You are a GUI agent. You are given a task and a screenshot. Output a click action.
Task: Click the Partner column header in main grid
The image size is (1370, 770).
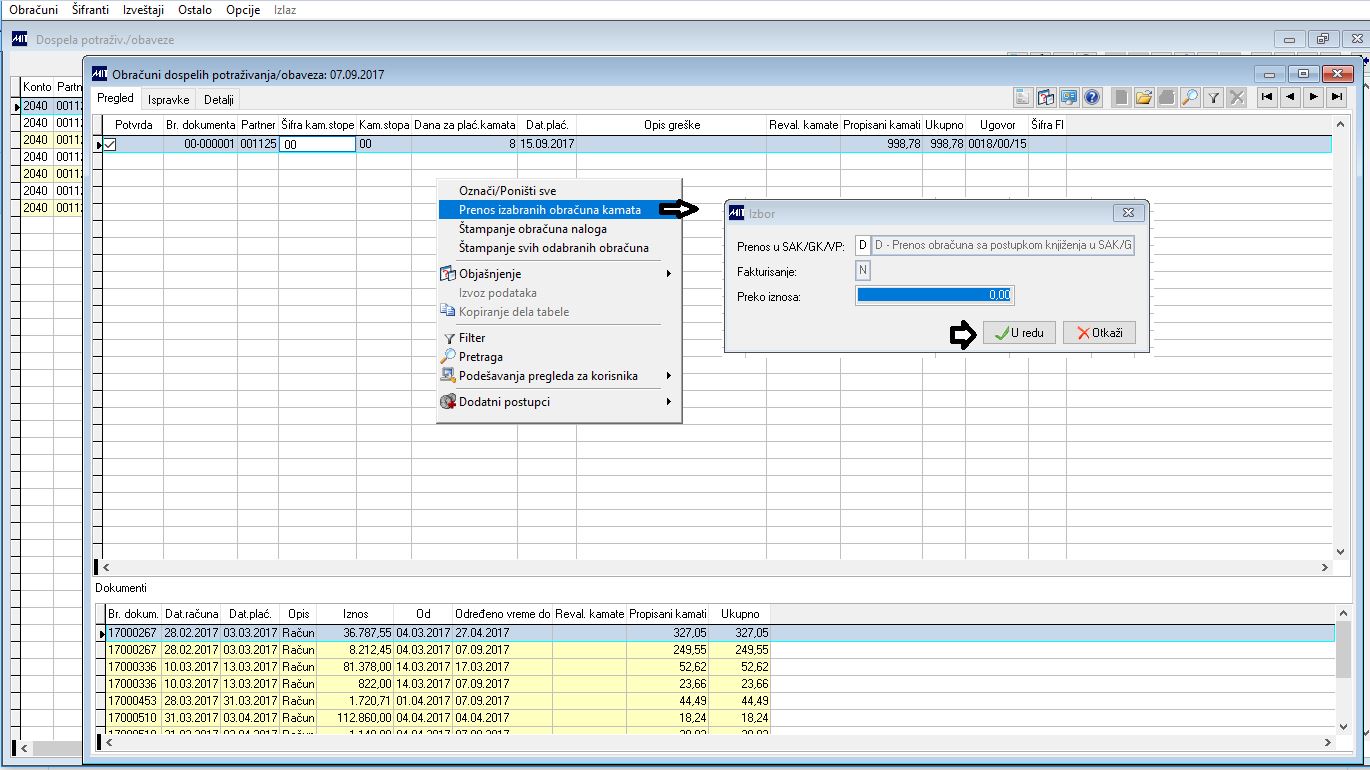coord(258,125)
